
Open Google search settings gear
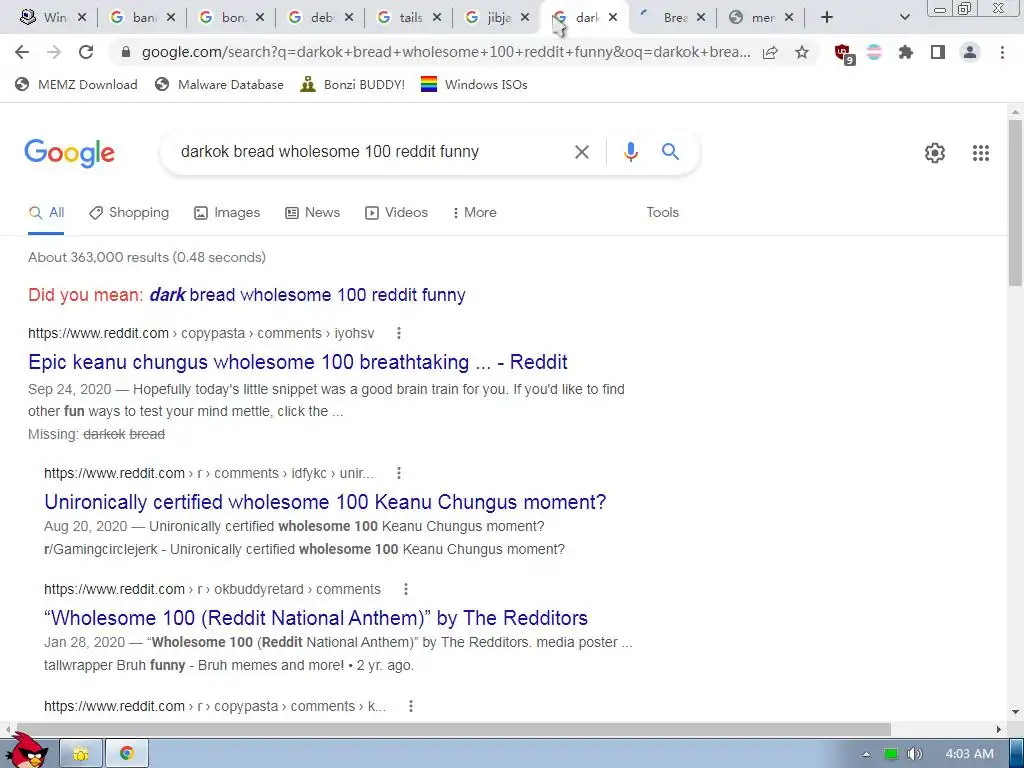[935, 153]
